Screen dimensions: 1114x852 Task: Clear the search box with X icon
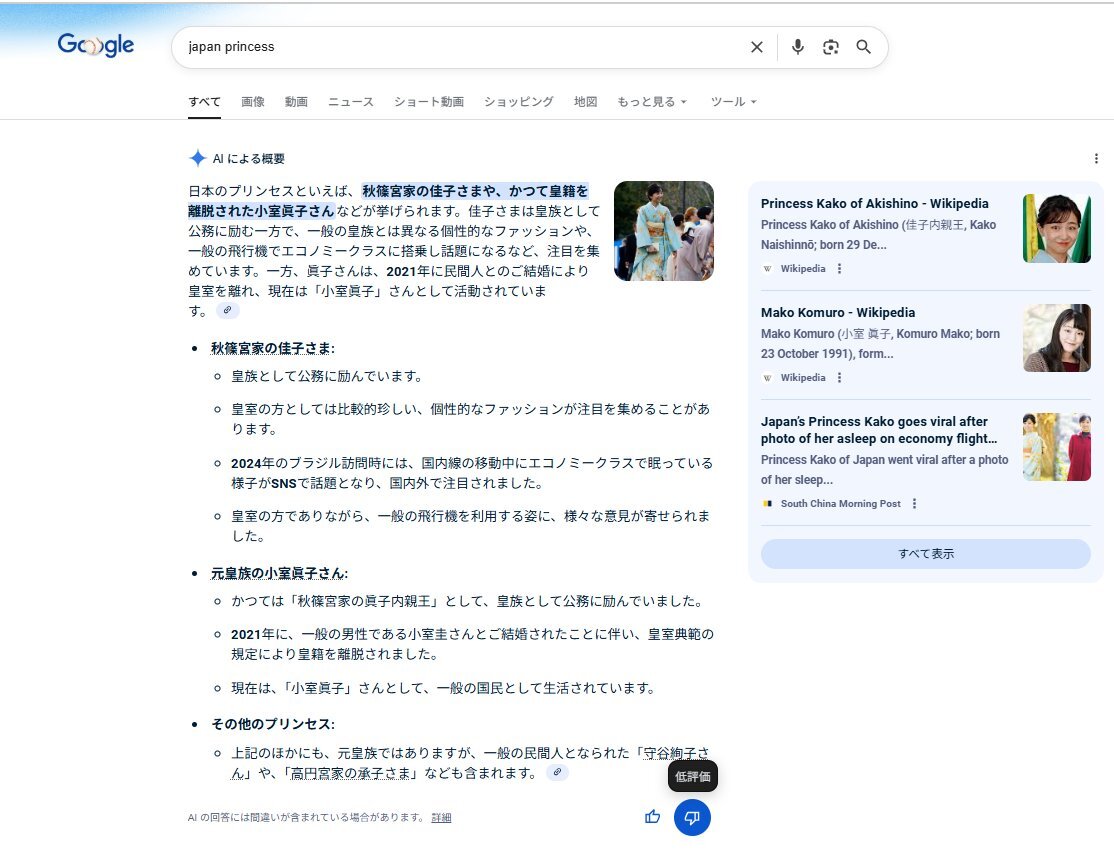[757, 47]
